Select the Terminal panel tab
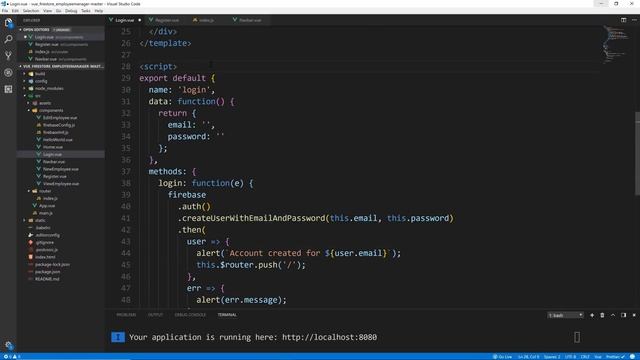The height and width of the screenshot is (360, 640). pos(227,315)
